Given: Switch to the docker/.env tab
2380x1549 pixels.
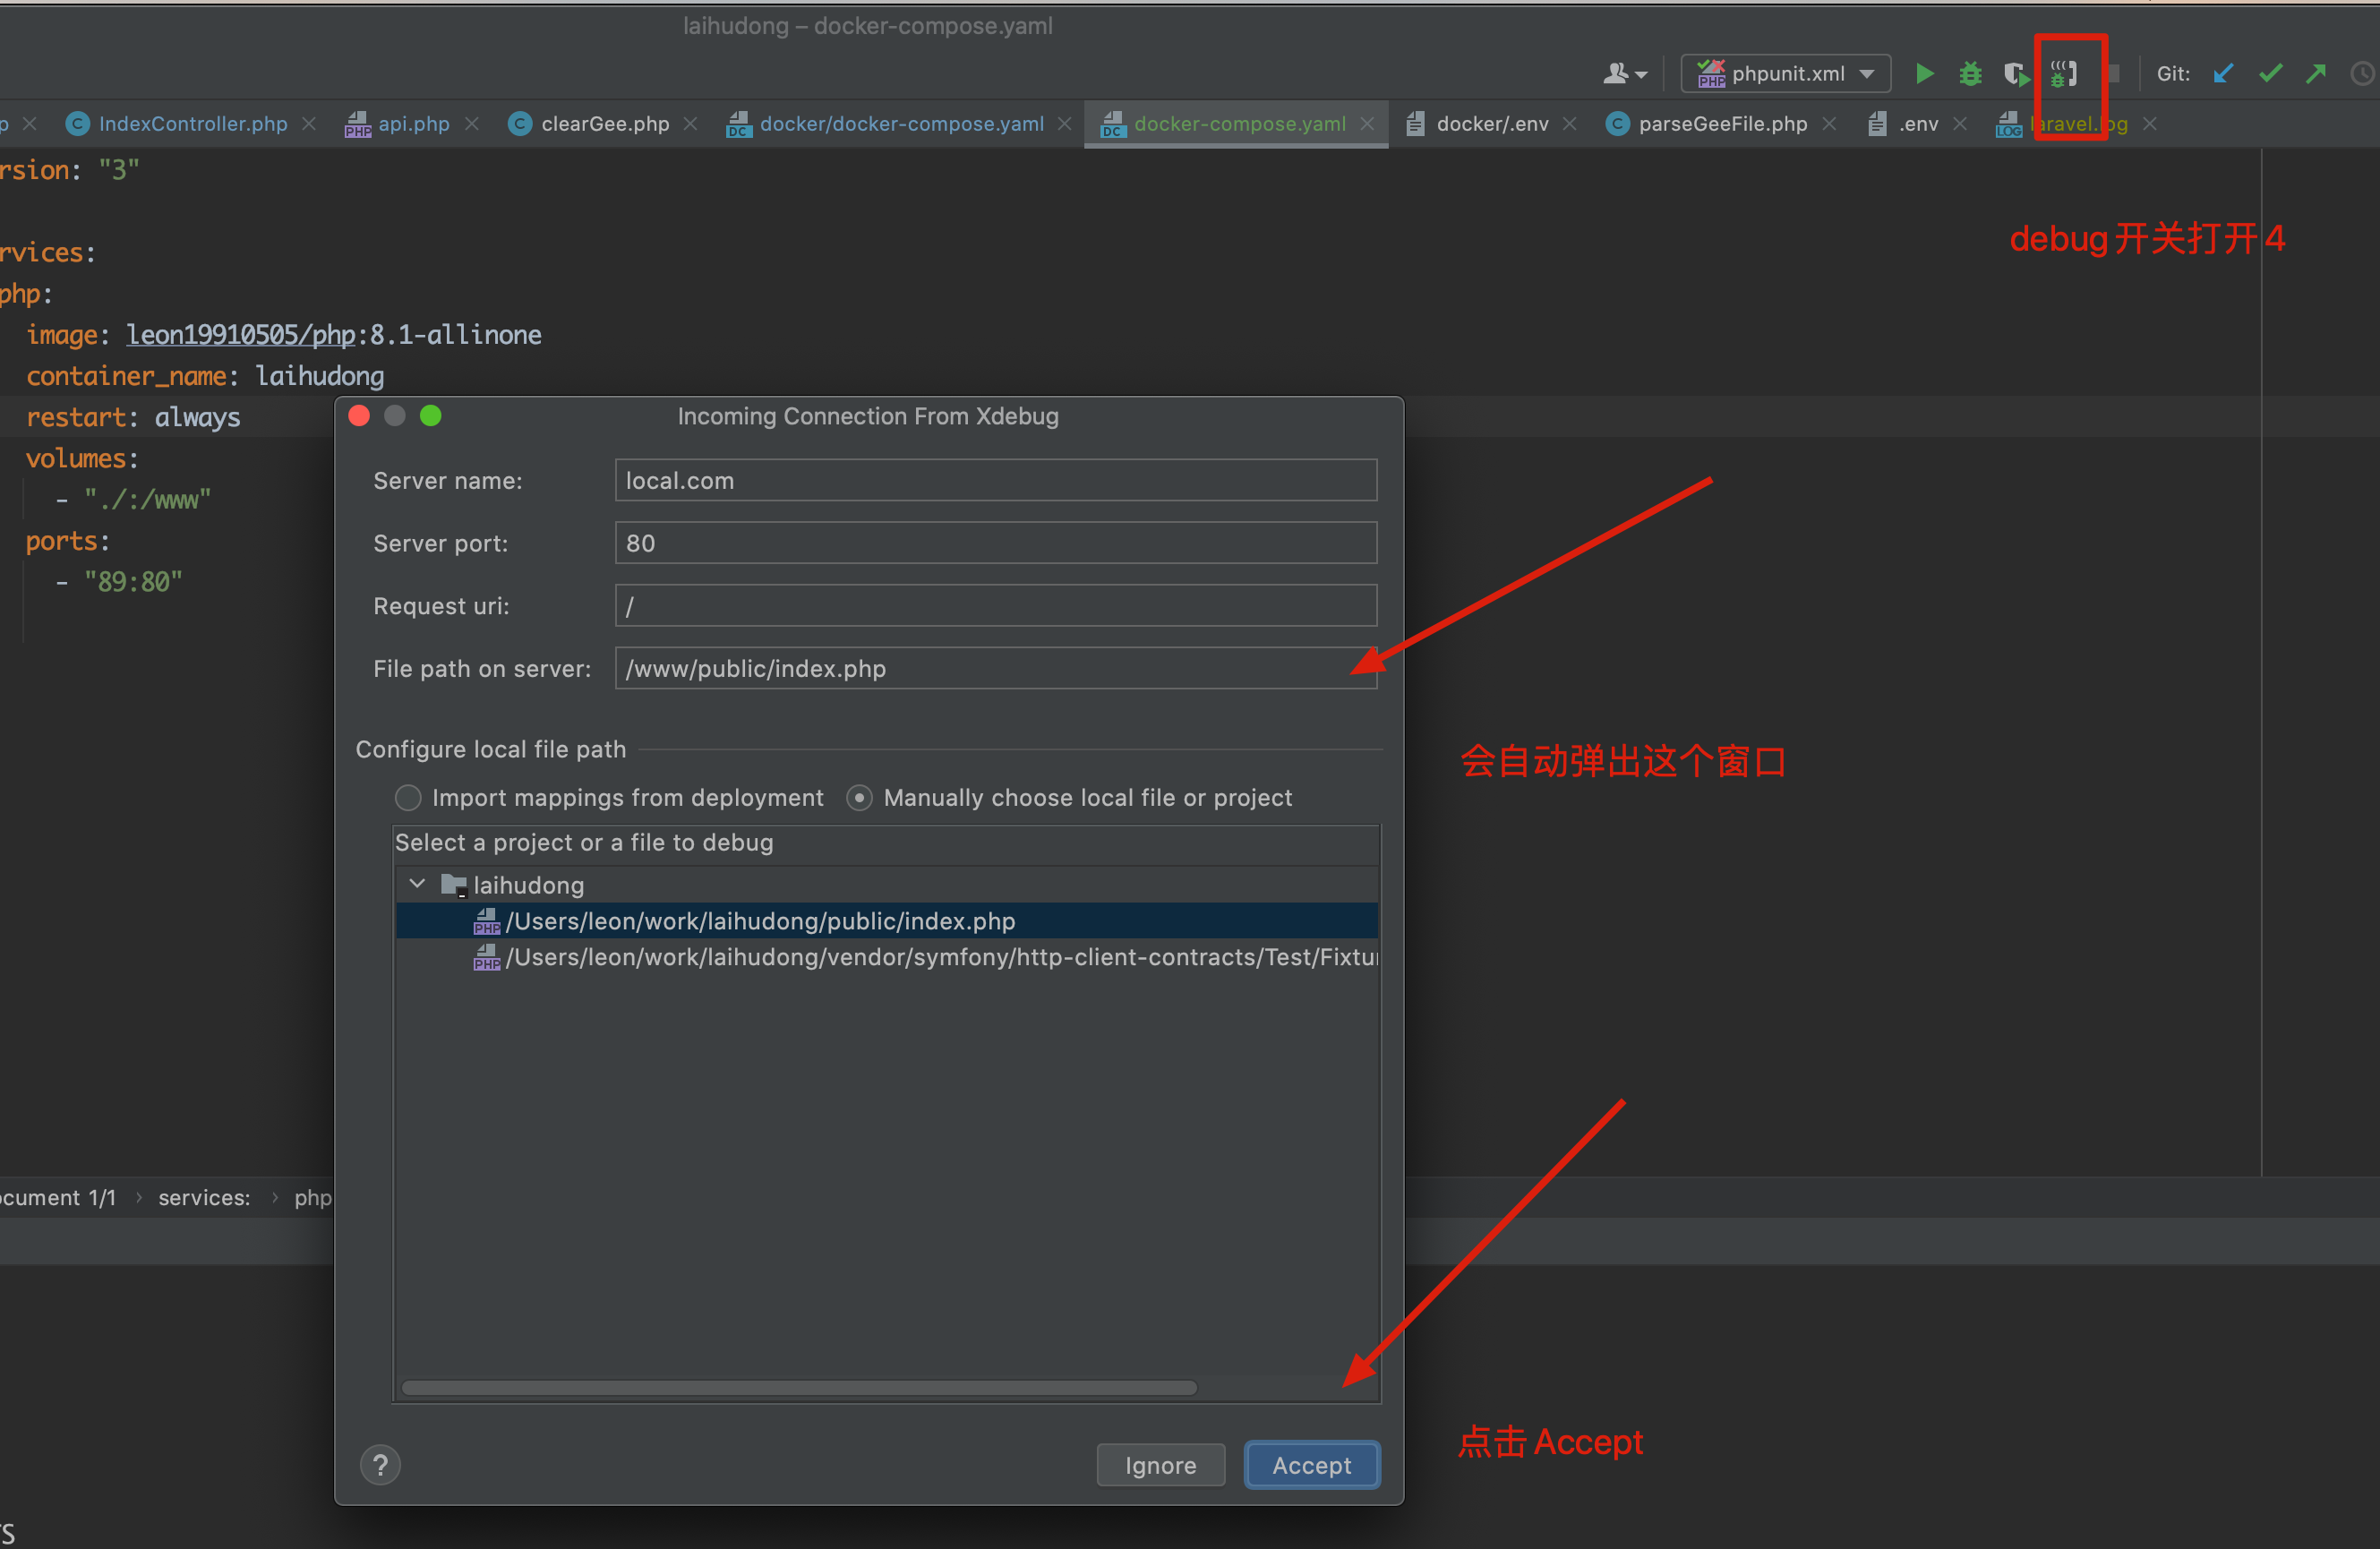Looking at the screenshot, I should coord(1492,123).
